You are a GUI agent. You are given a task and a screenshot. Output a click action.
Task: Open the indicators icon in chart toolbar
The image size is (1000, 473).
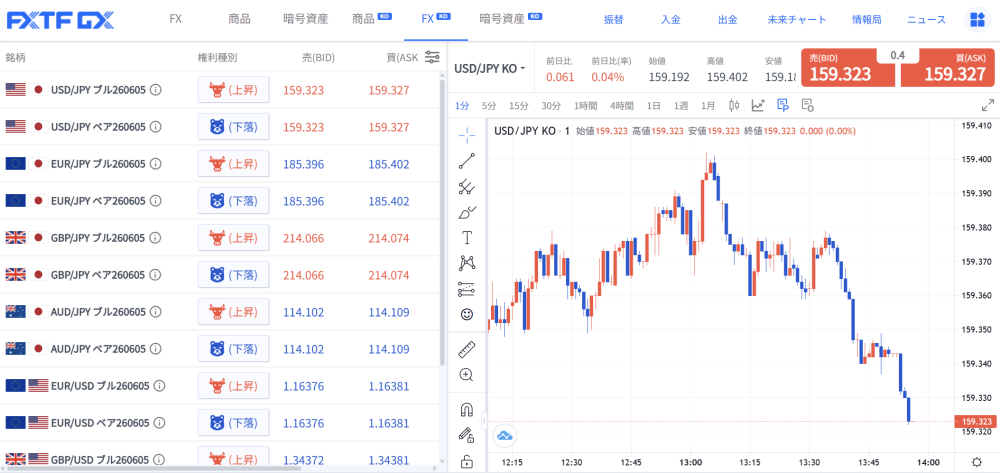(x=758, y=106)
